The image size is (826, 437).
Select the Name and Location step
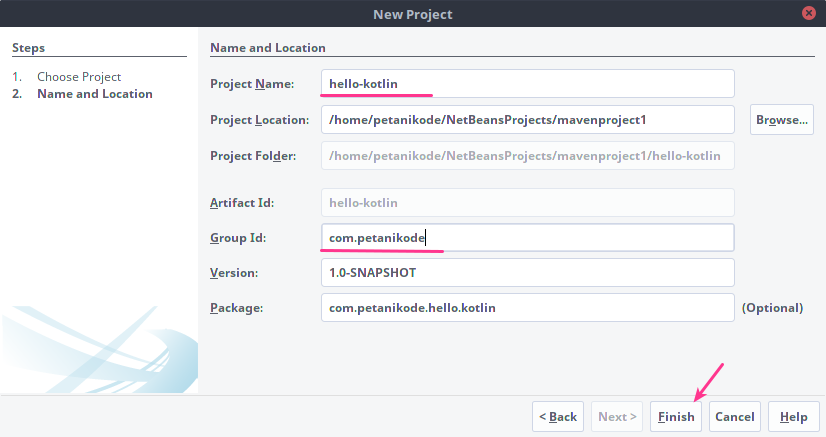pos(95,94)
